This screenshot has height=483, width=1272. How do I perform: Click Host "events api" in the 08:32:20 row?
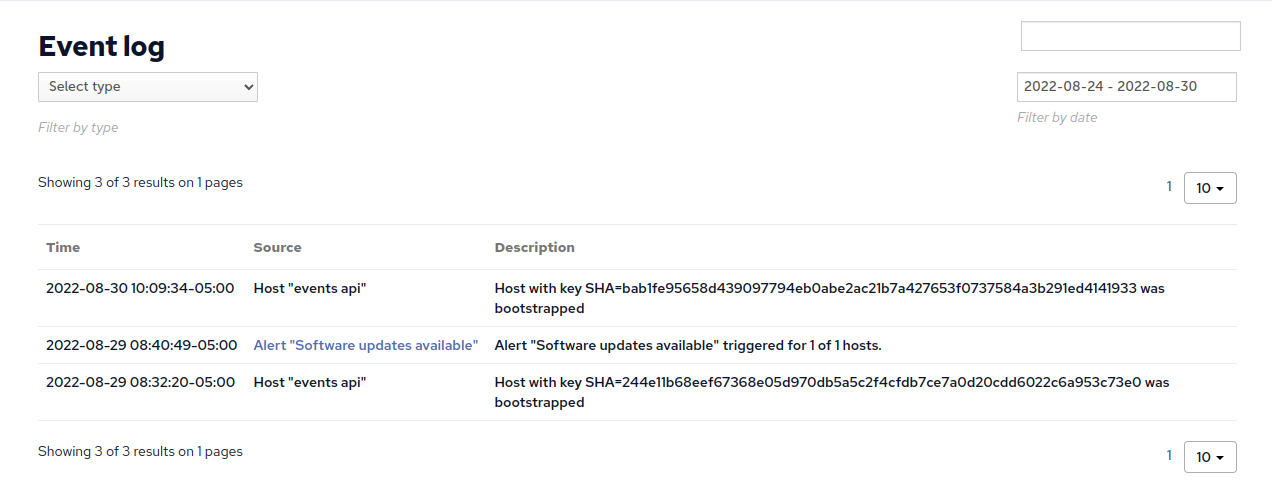(x=310, y=382)
